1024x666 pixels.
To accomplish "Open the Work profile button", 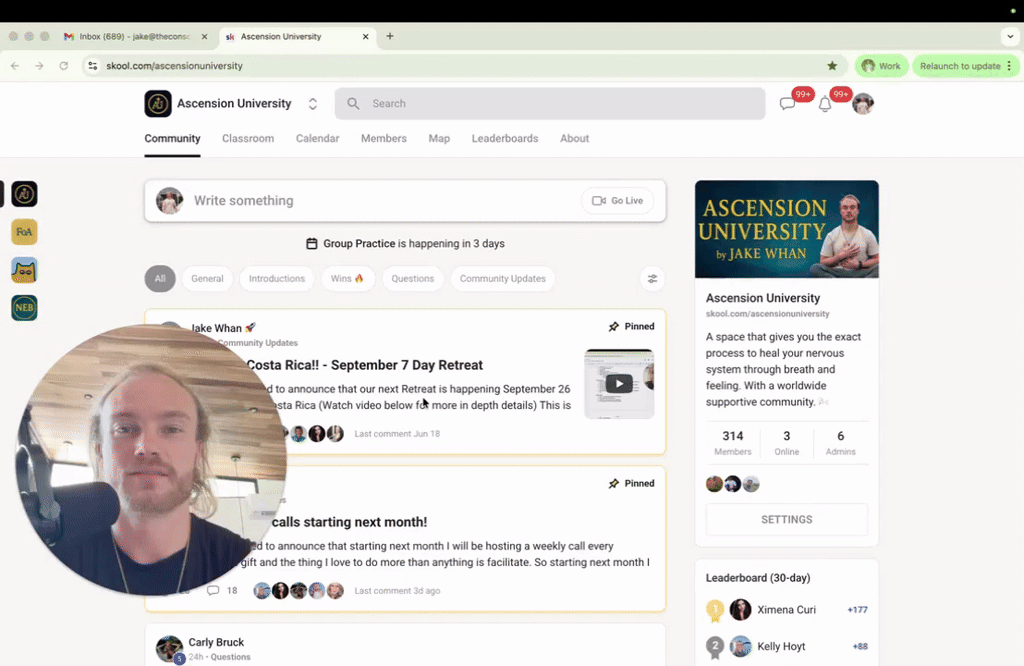I will pyautogui.click(x=882, y=66).
